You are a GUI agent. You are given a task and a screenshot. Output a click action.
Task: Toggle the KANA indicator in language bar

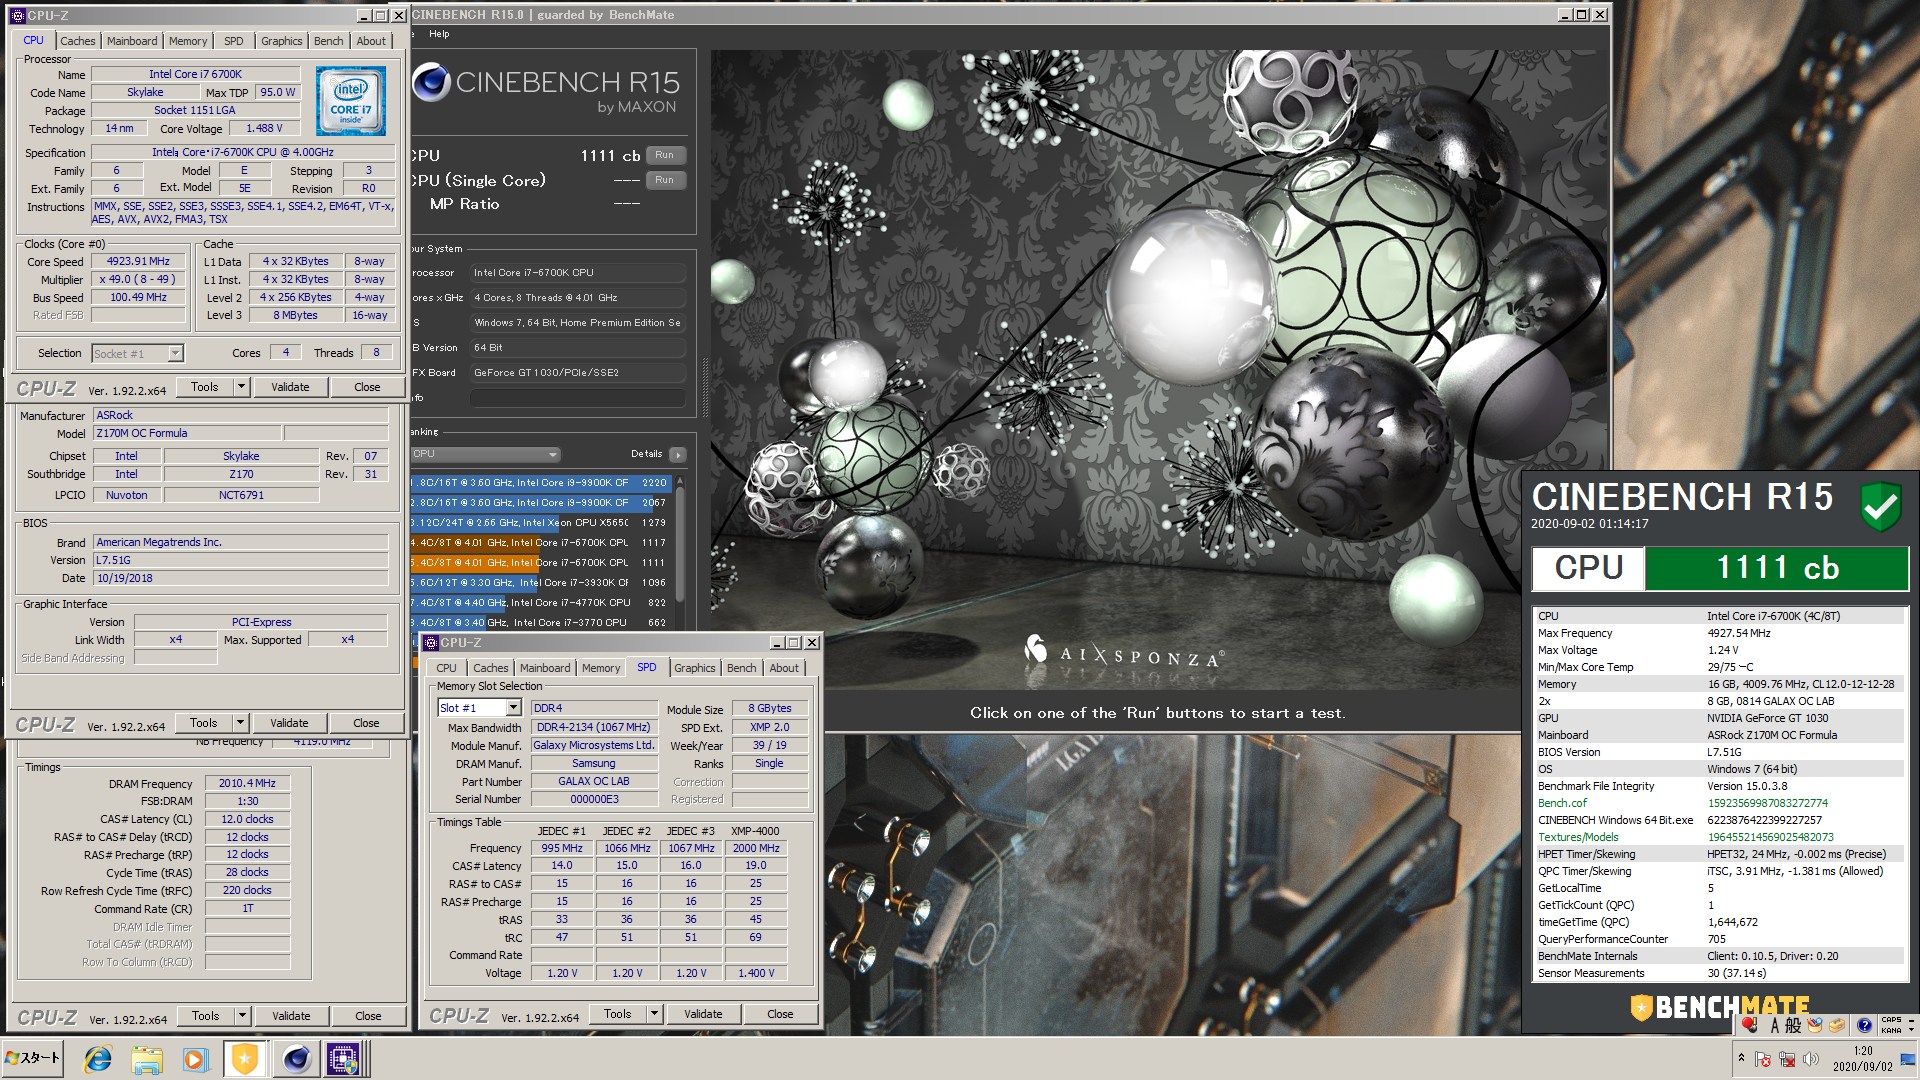(1892, 1030)
